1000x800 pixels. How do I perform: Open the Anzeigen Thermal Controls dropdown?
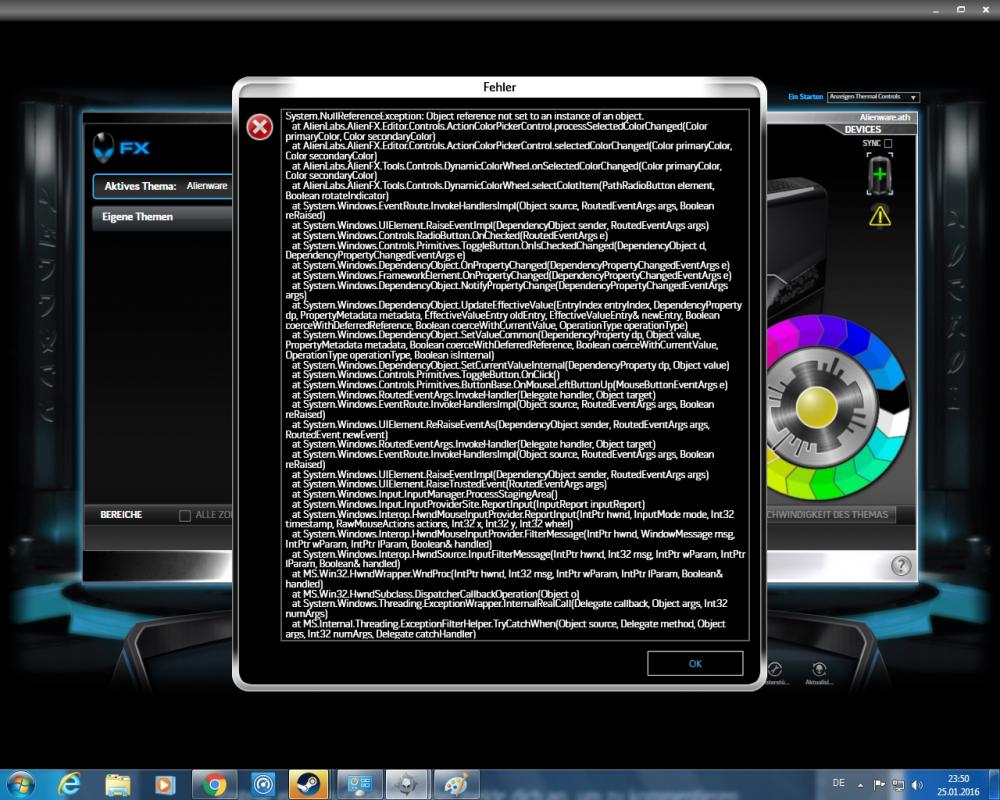coord(873,97)
